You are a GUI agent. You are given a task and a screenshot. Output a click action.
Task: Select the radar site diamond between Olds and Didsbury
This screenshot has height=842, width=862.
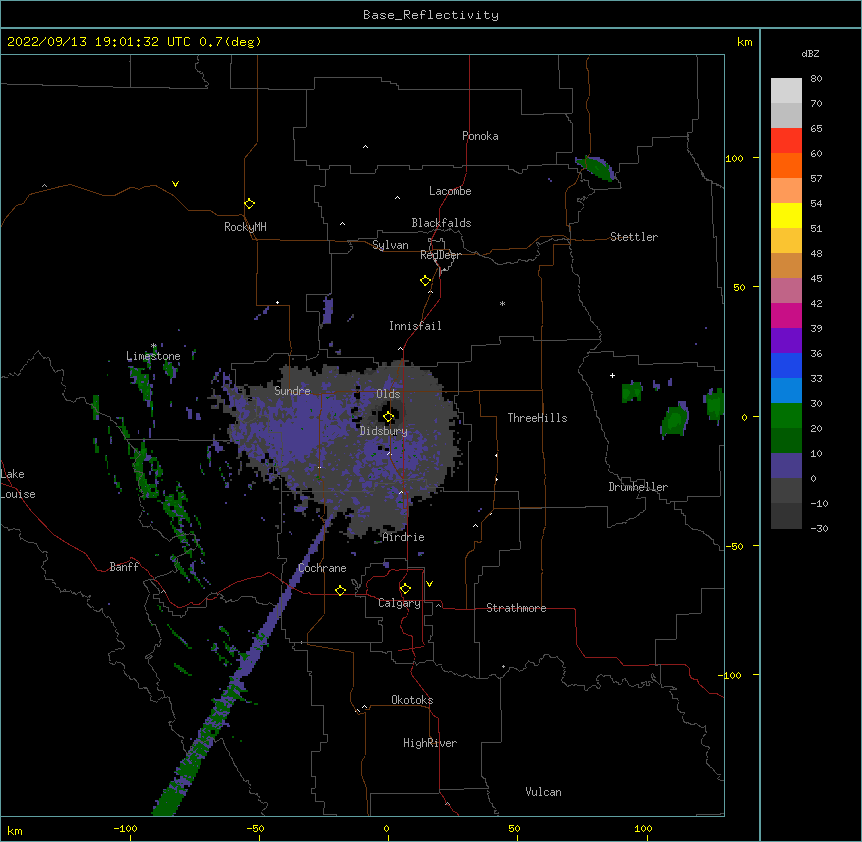tap(388, 417)
